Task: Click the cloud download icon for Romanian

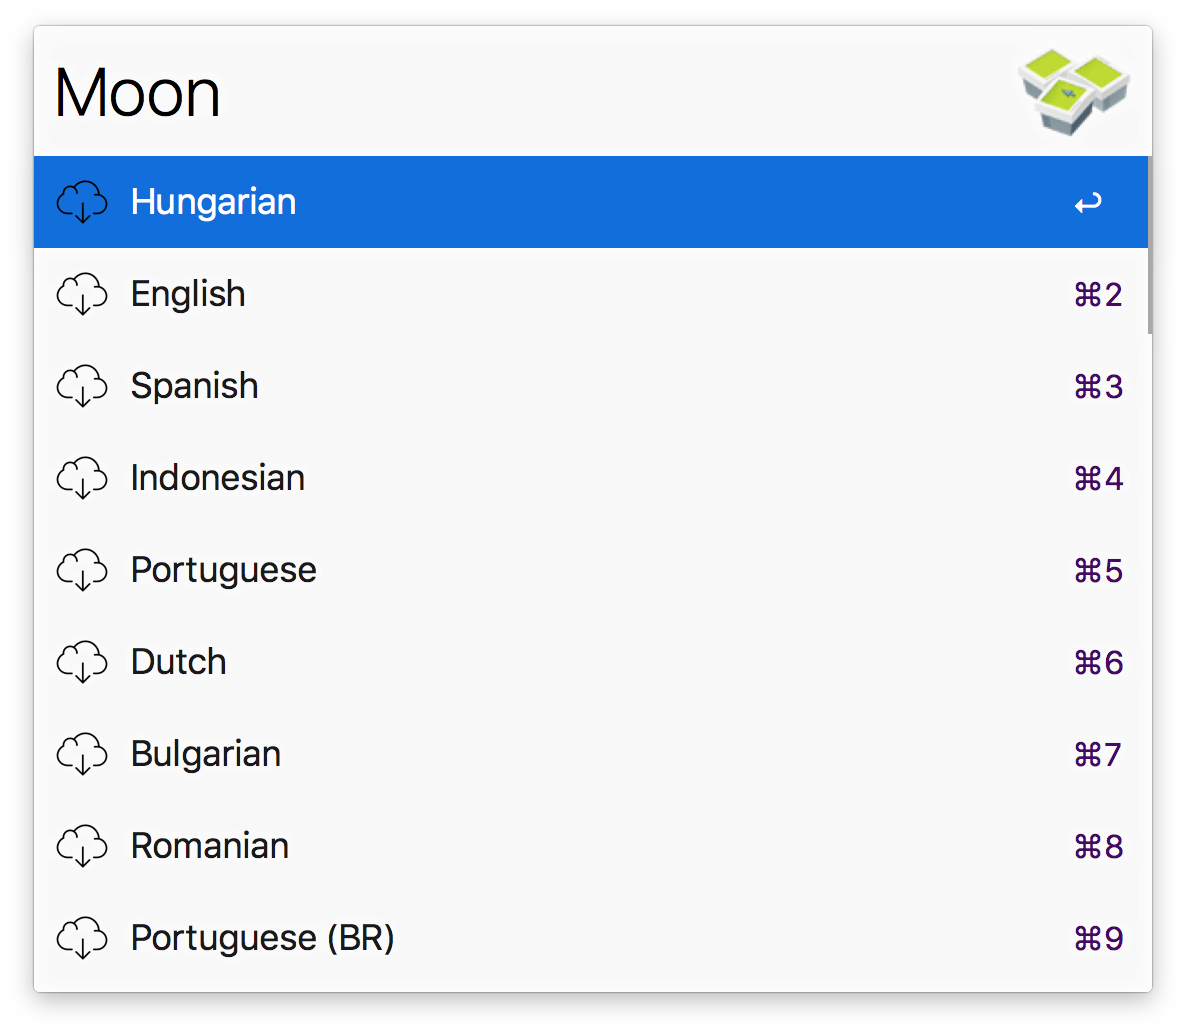Action: pyautogui.click(x=82, y=846)
